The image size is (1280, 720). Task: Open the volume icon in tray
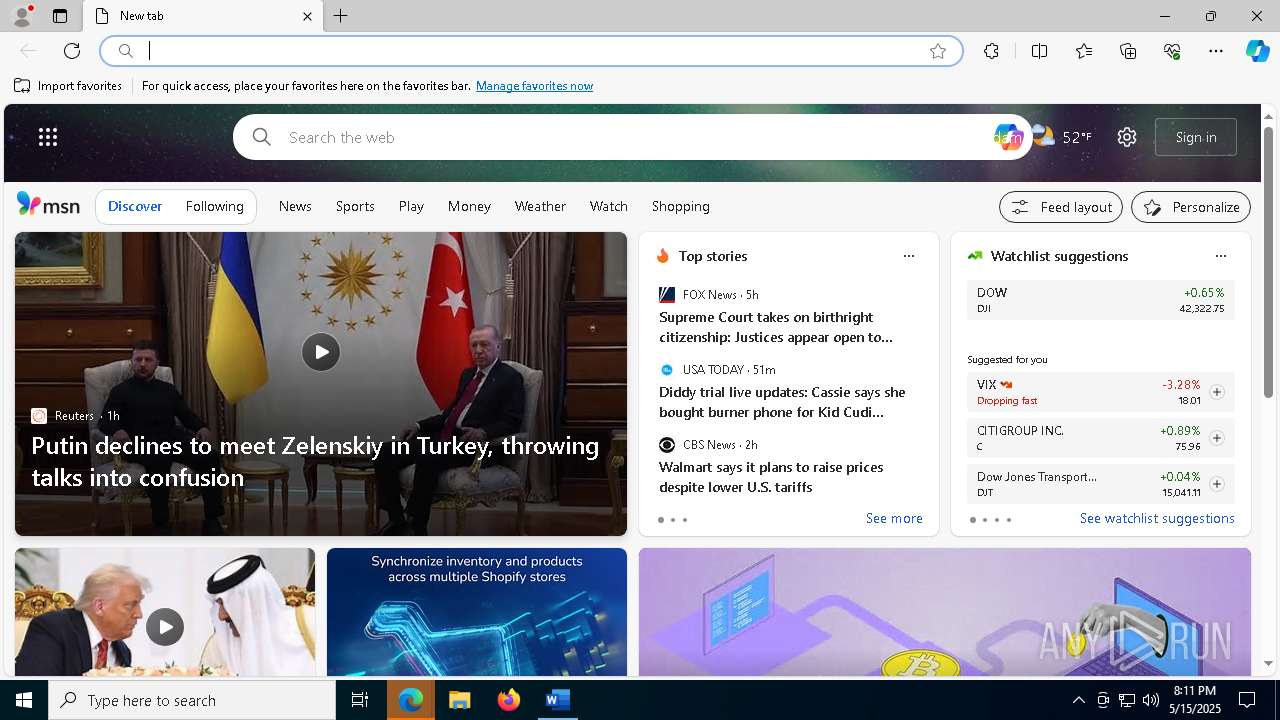coord(1150,700)
